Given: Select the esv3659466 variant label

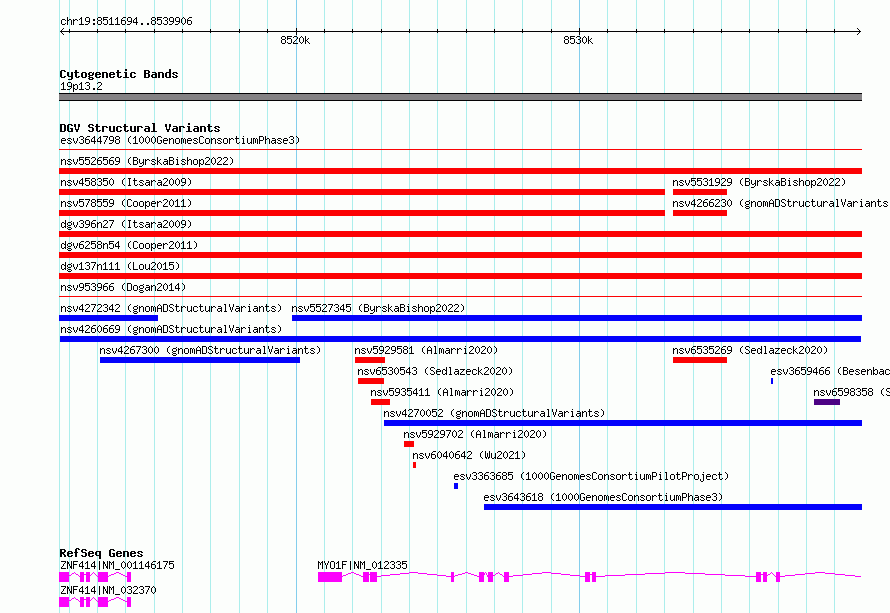Looking at the screenshot, I should pyautogui.click(x=830, y=371).
